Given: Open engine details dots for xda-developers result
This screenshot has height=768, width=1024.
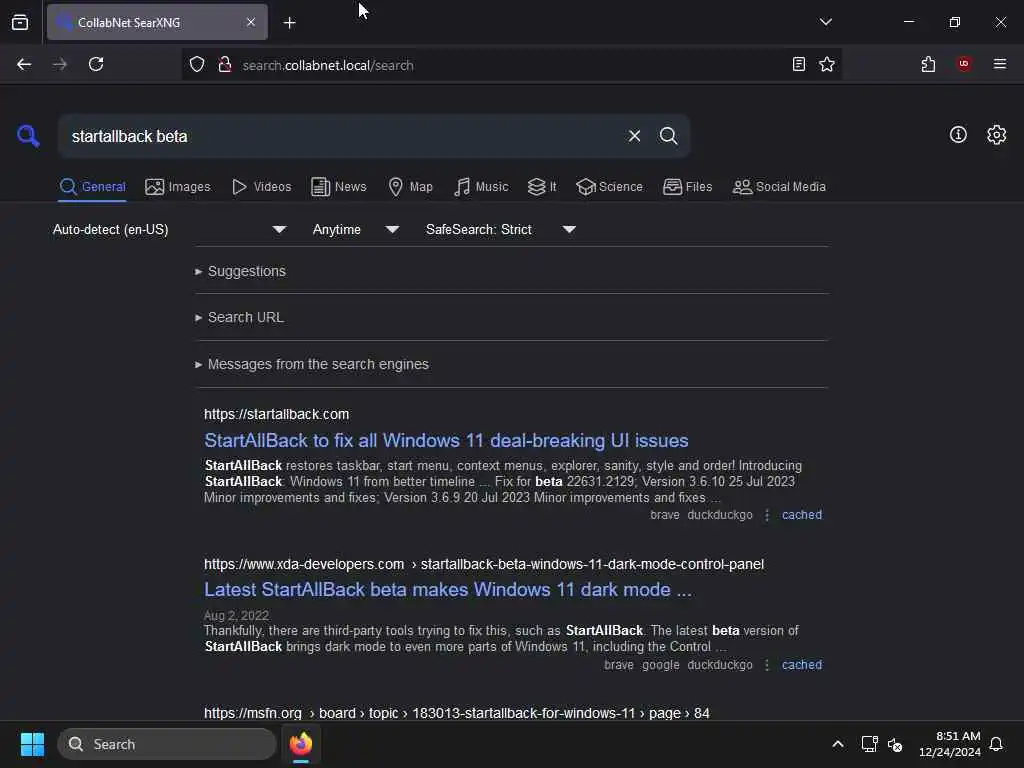Looking at the screenshot, I should 767,665.
